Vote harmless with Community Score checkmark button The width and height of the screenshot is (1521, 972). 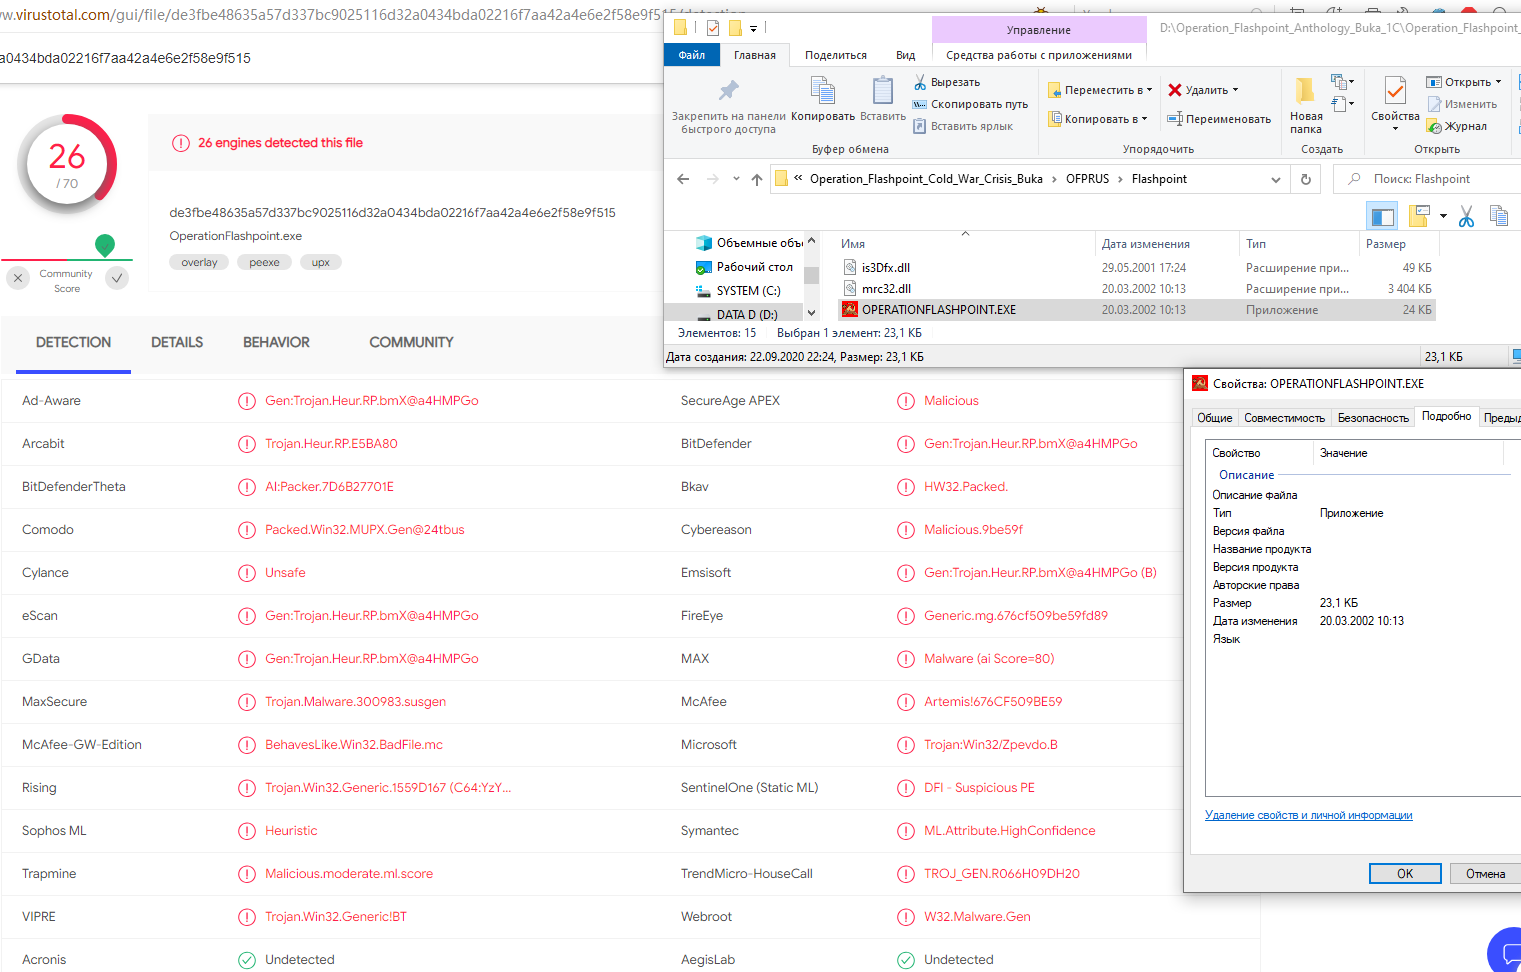118,279
